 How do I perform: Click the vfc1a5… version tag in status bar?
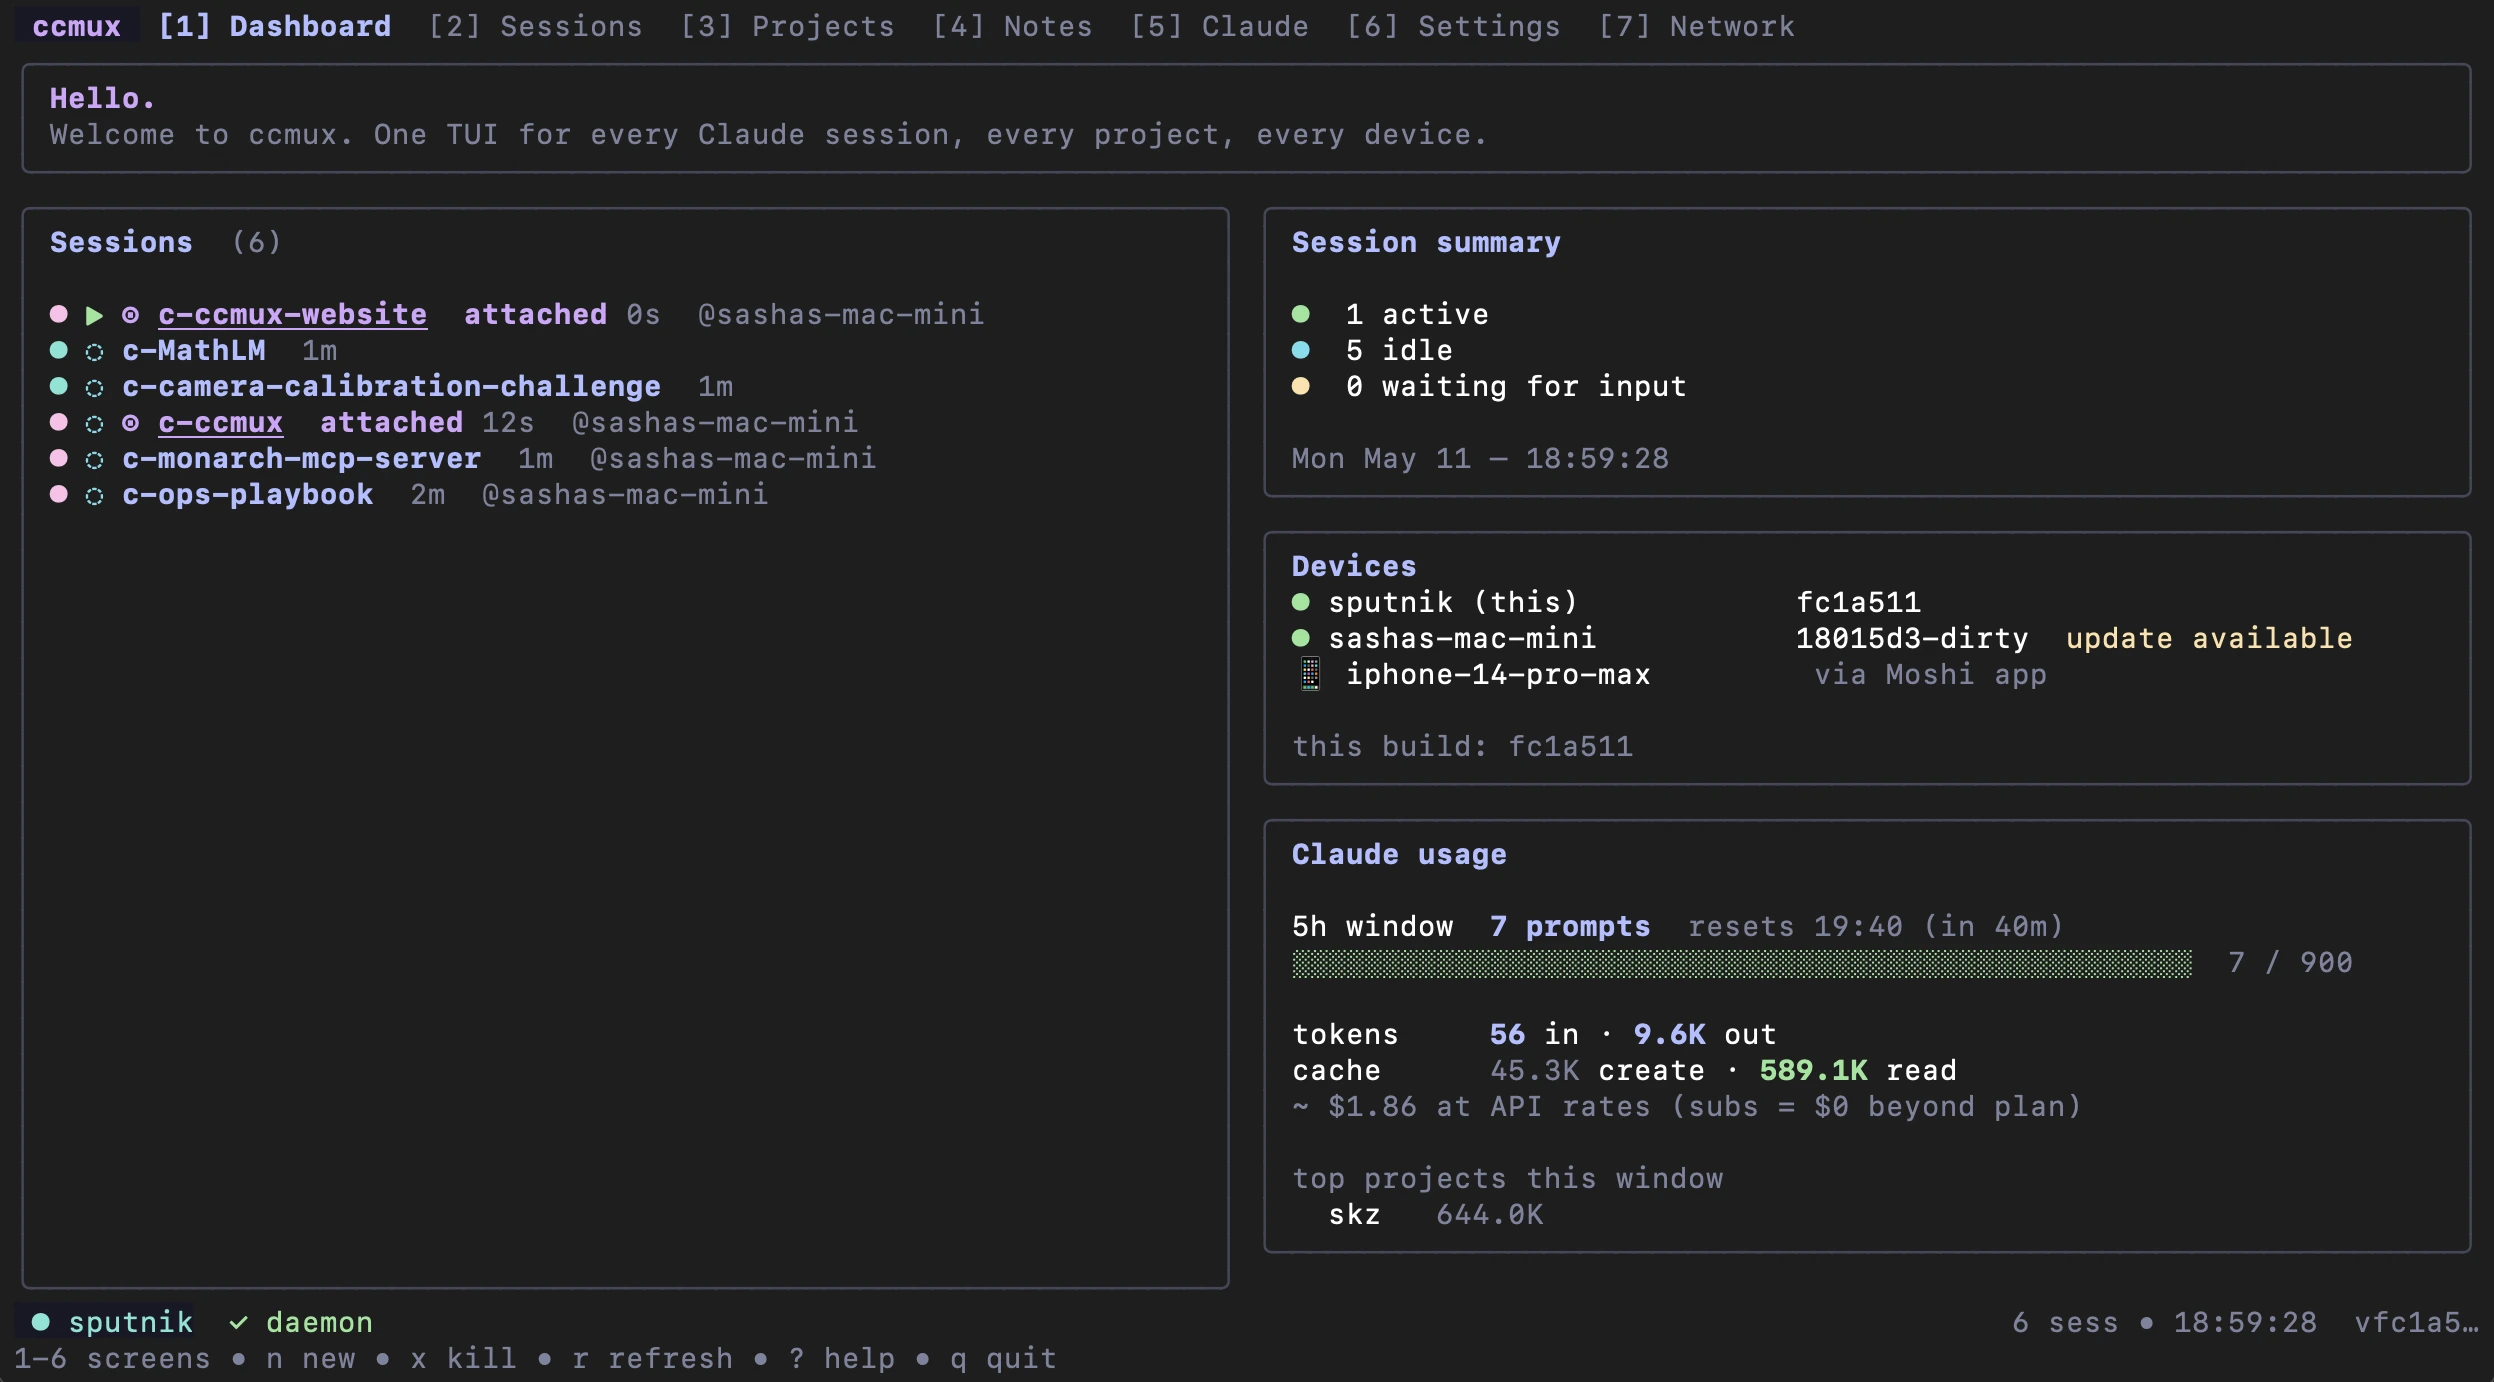(2417, 1322)
